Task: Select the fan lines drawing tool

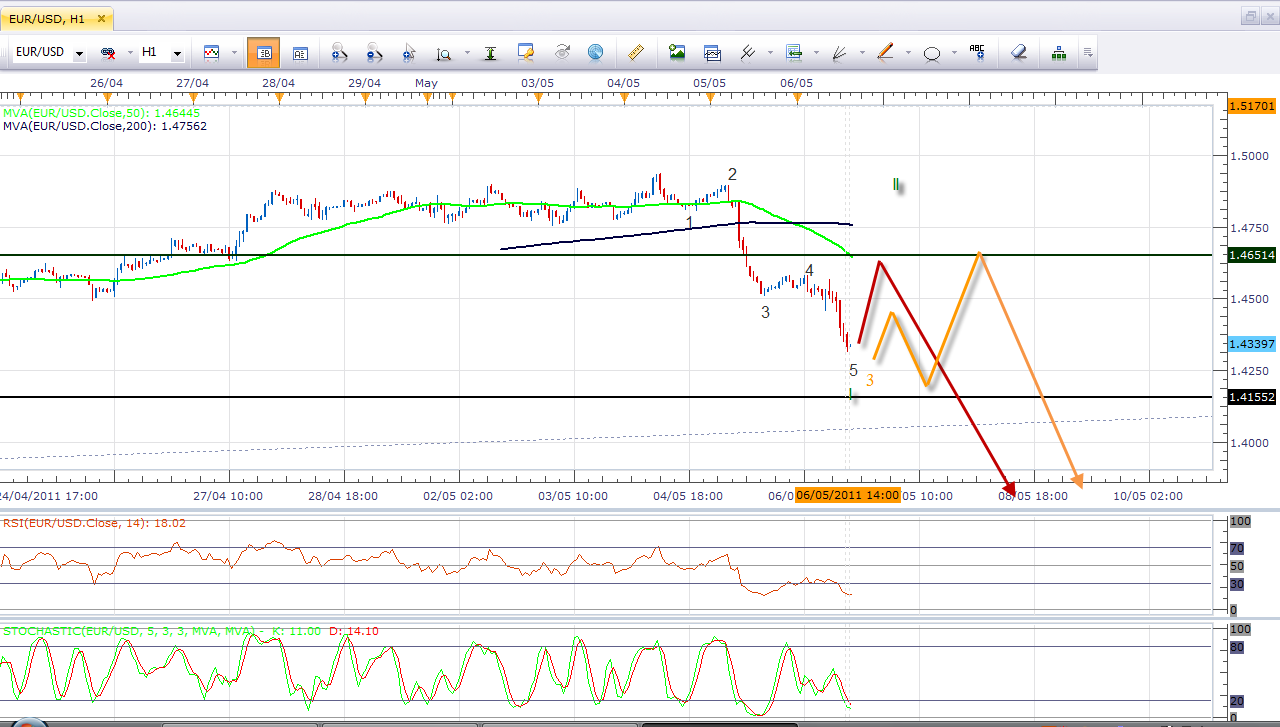Action: pyautogui.click(x=839, y=53)
